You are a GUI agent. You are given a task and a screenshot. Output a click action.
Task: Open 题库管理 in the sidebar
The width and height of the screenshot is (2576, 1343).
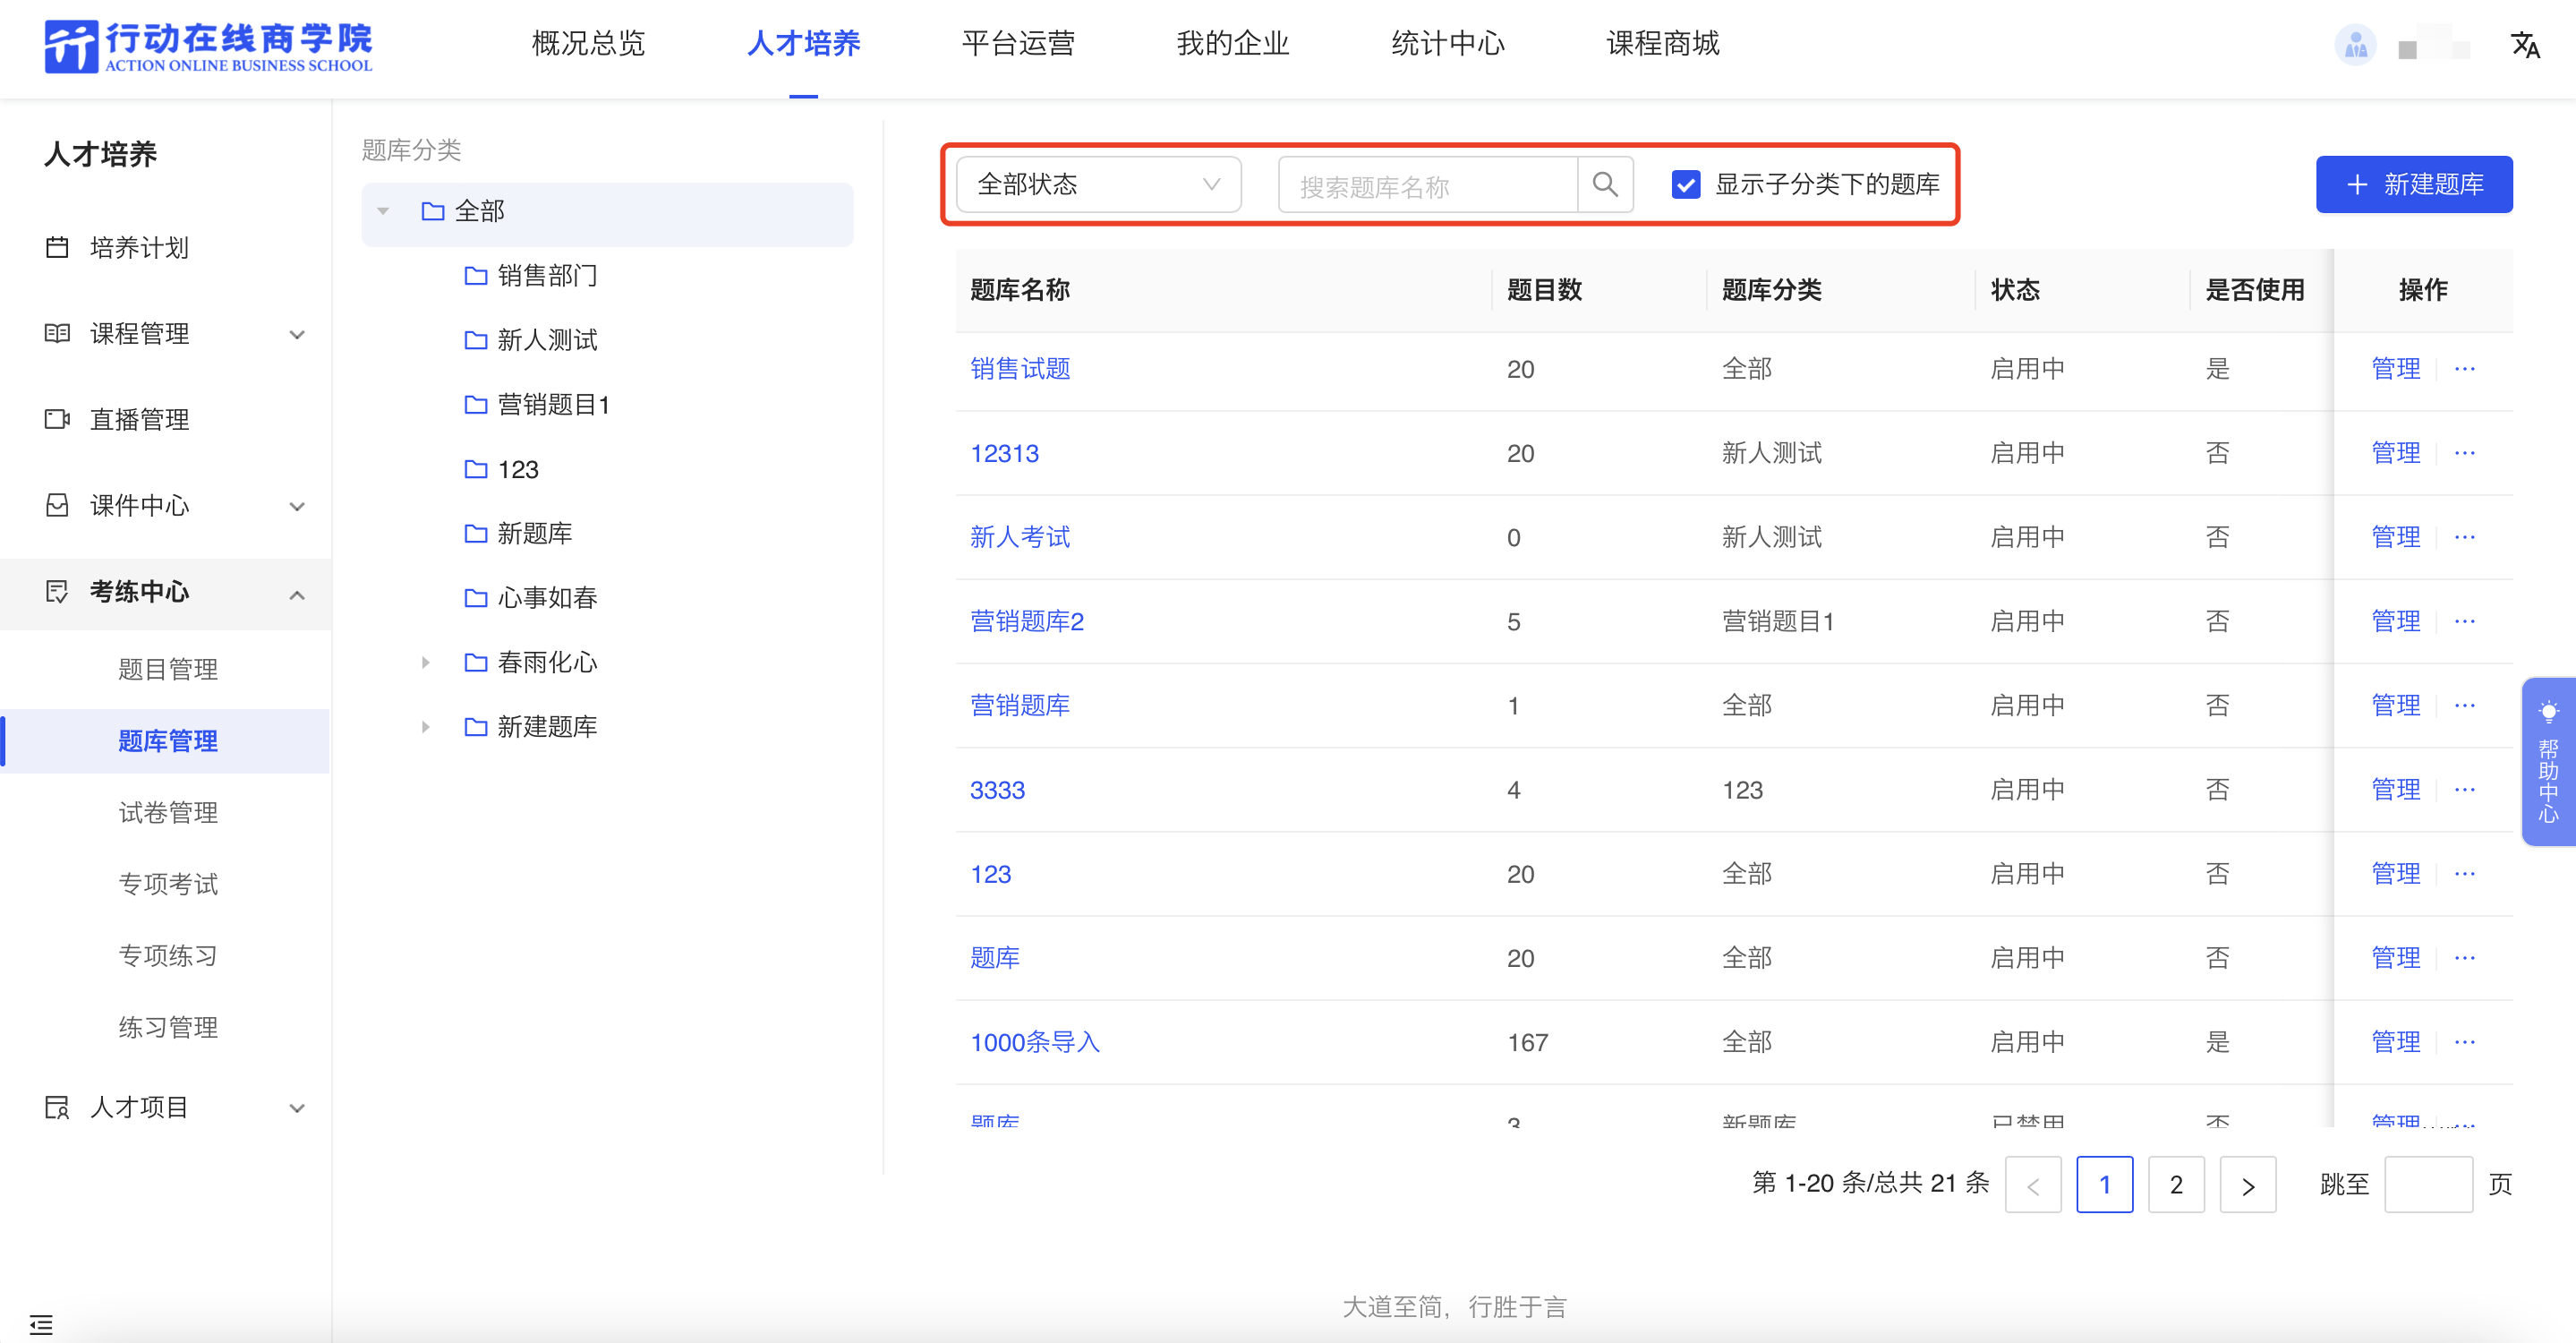click(x=168, y=741)
